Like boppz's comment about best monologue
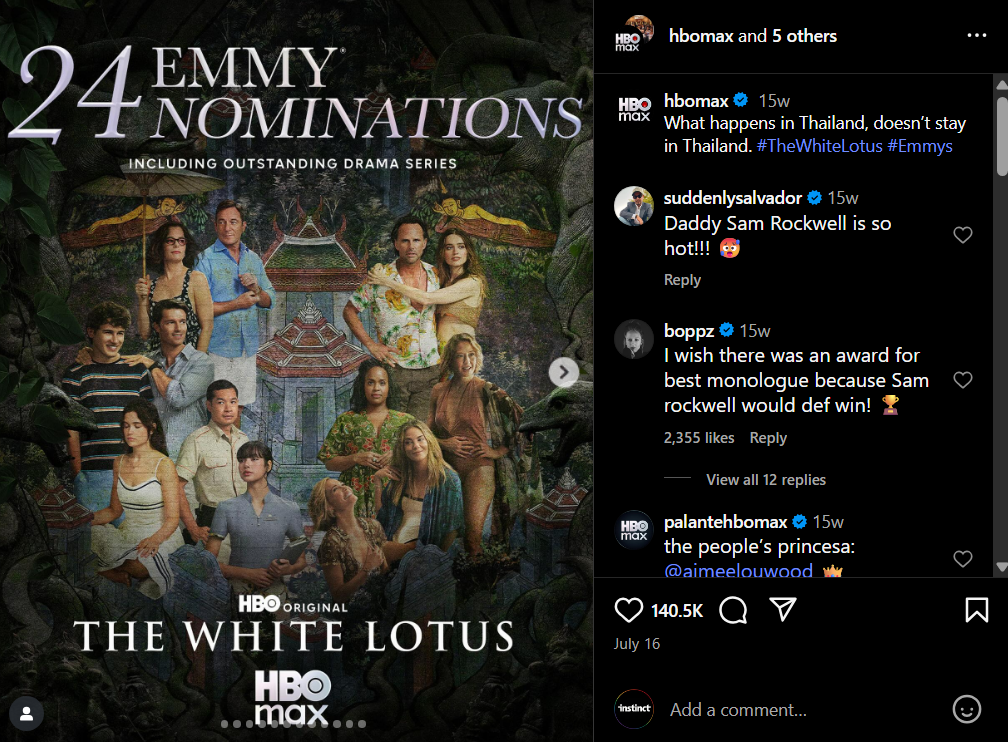The image size is (1008, 742). pyautogui.click(x=962, y=380)
